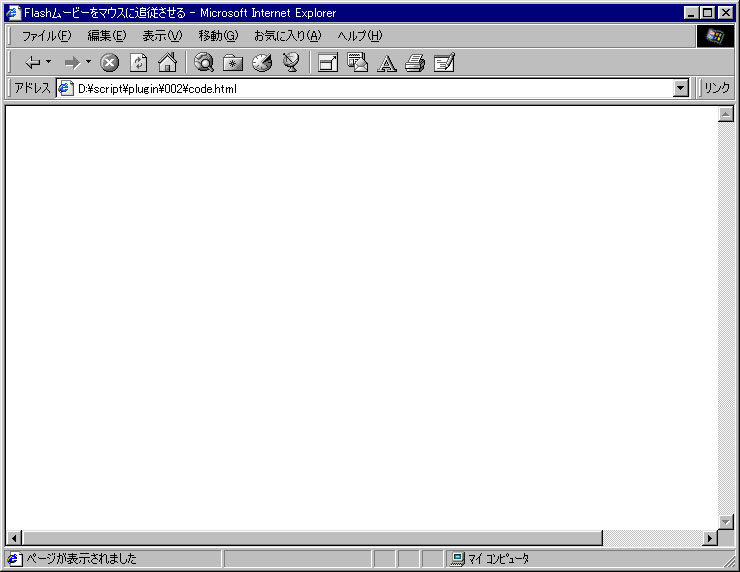Change font size with the A icon
Screen dimensions: 740x572
tap(387, 63)
